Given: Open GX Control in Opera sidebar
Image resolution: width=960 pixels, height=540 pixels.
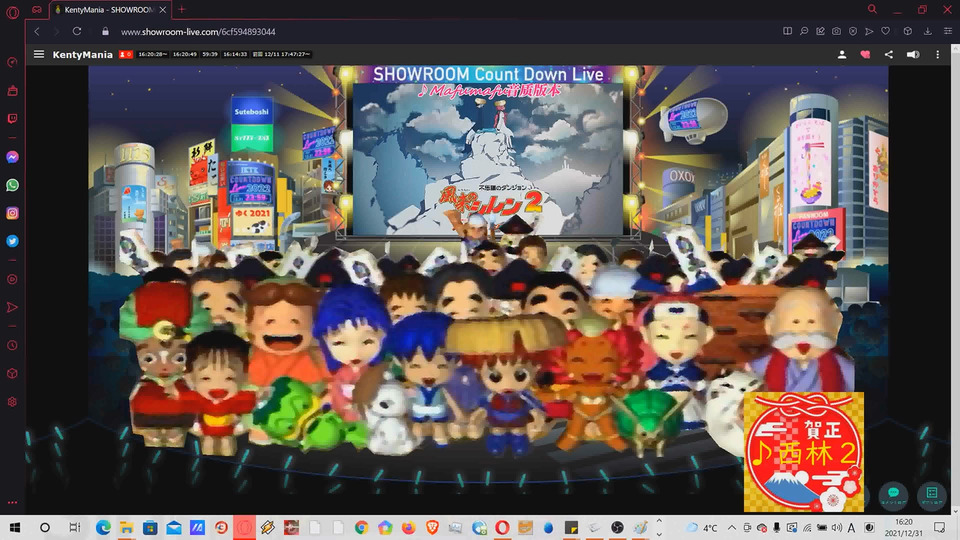Looking at the screenshot, I should tap(12, 62).
